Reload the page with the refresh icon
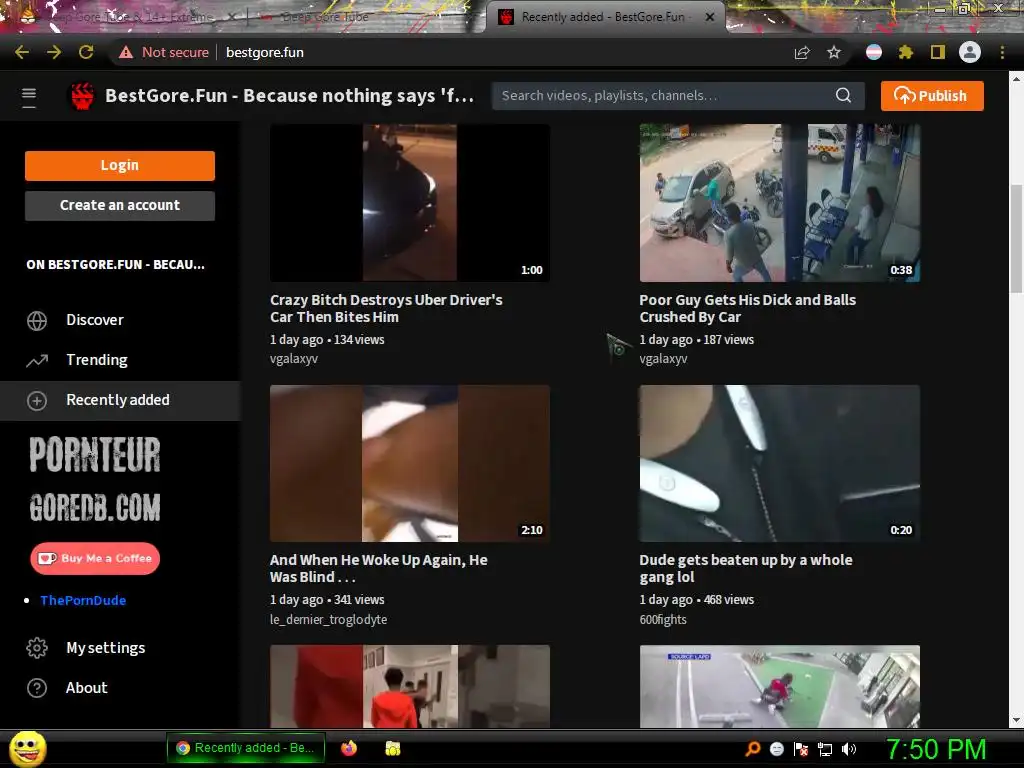 pyautogui.click(x=86, y=52)
